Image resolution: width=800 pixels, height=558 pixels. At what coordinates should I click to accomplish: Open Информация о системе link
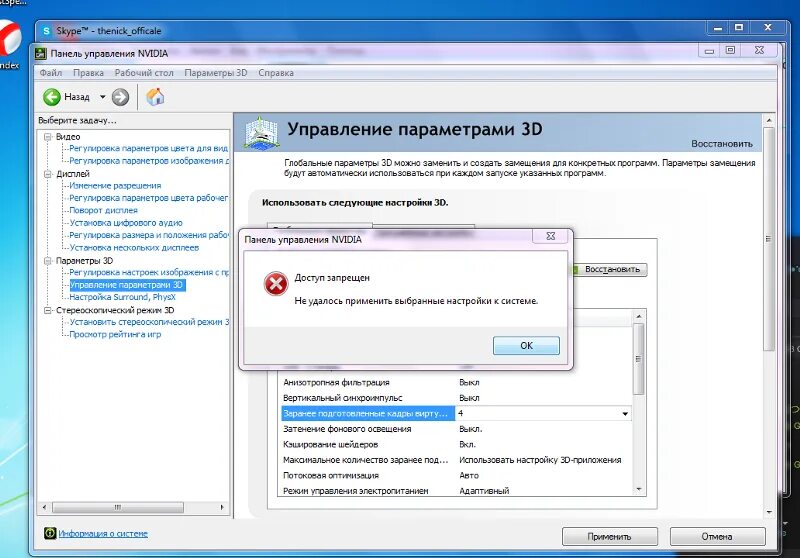(103, 534)
